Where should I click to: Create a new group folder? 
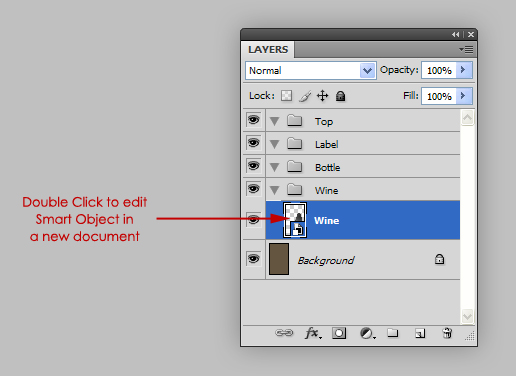393,333
